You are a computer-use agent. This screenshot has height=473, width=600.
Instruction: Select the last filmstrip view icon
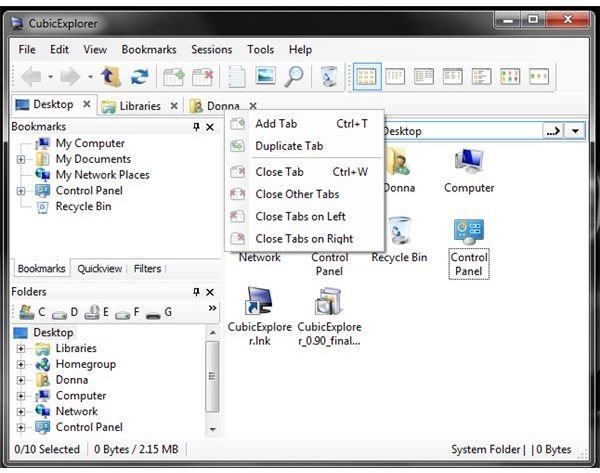(539, 76)
